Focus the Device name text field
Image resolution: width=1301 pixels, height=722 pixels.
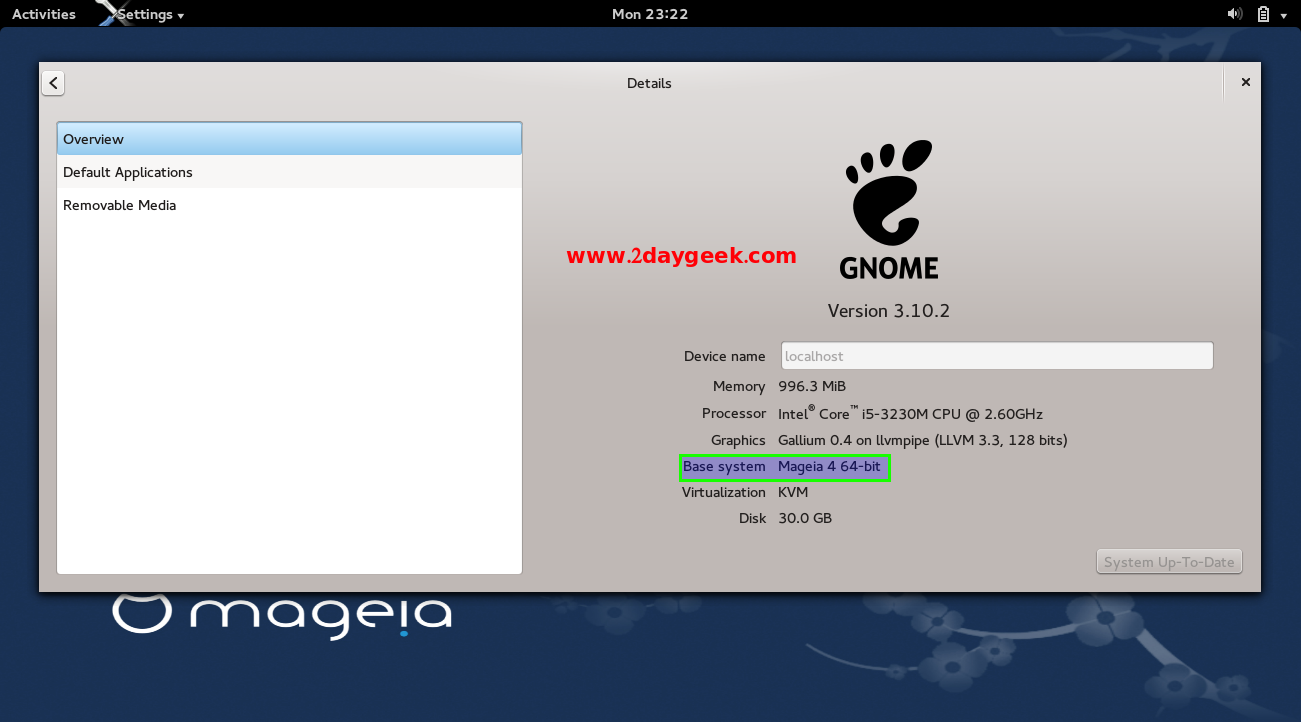click(x=996, y=356)
